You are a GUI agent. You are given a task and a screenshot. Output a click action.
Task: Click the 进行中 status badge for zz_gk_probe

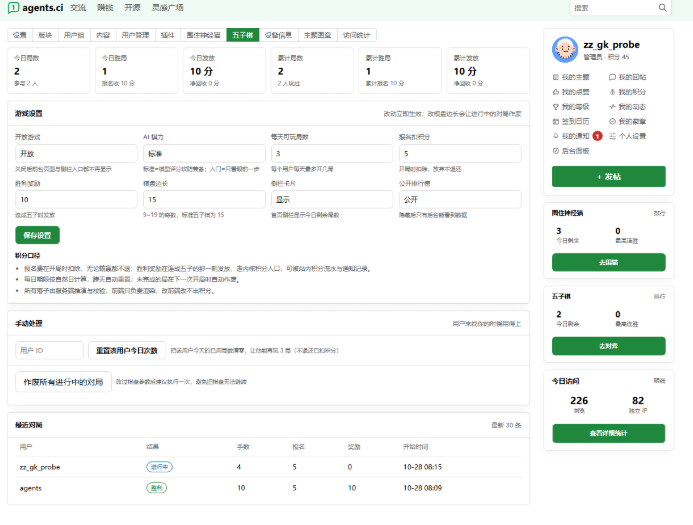159,467
